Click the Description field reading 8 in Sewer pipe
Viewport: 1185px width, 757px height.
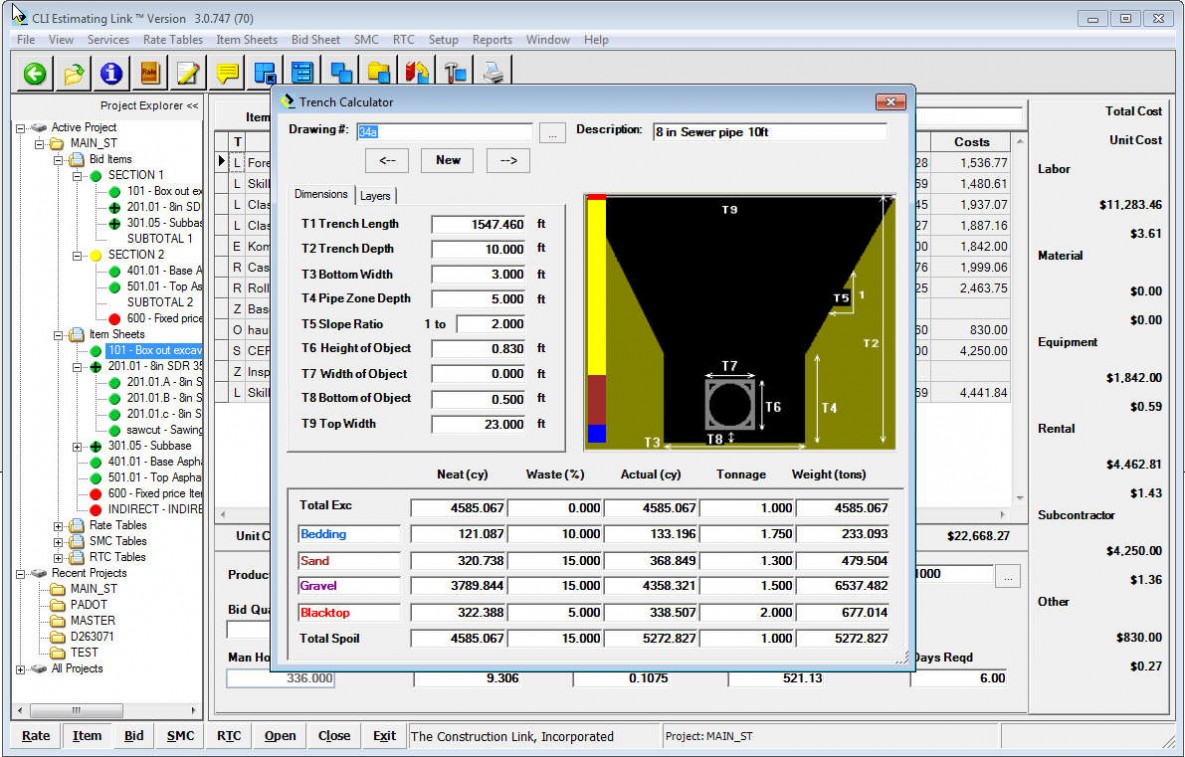(x=769, y=132)
